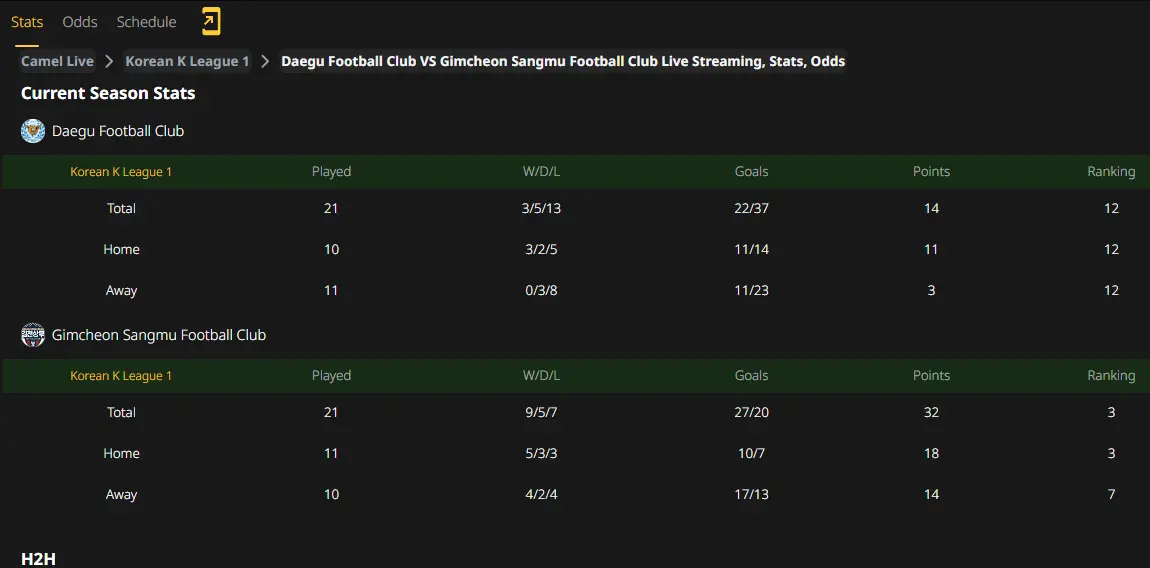Click the Gimcheon Sangmu club crest icon
The height and width of the screenshot is (568, 1150).
point(33,335)
